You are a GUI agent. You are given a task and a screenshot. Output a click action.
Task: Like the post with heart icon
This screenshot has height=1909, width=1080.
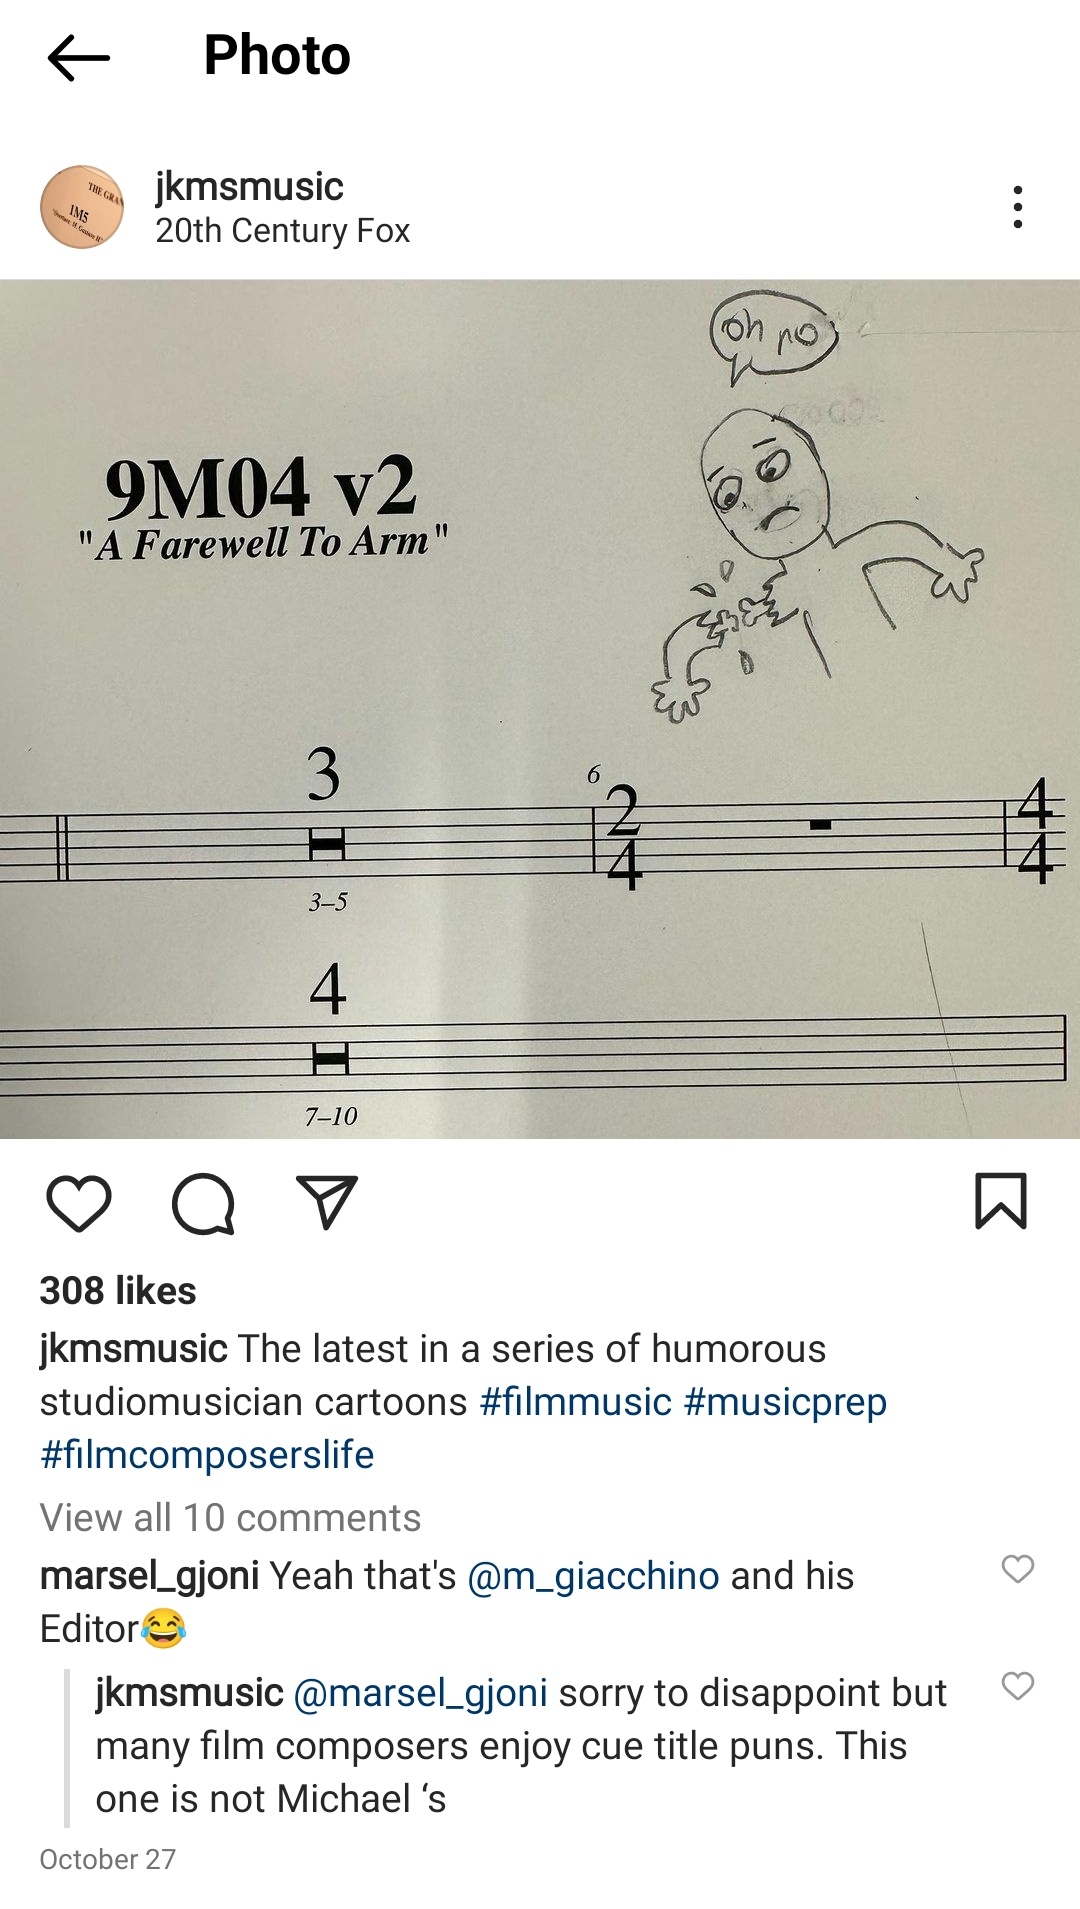coord(79,1203)
